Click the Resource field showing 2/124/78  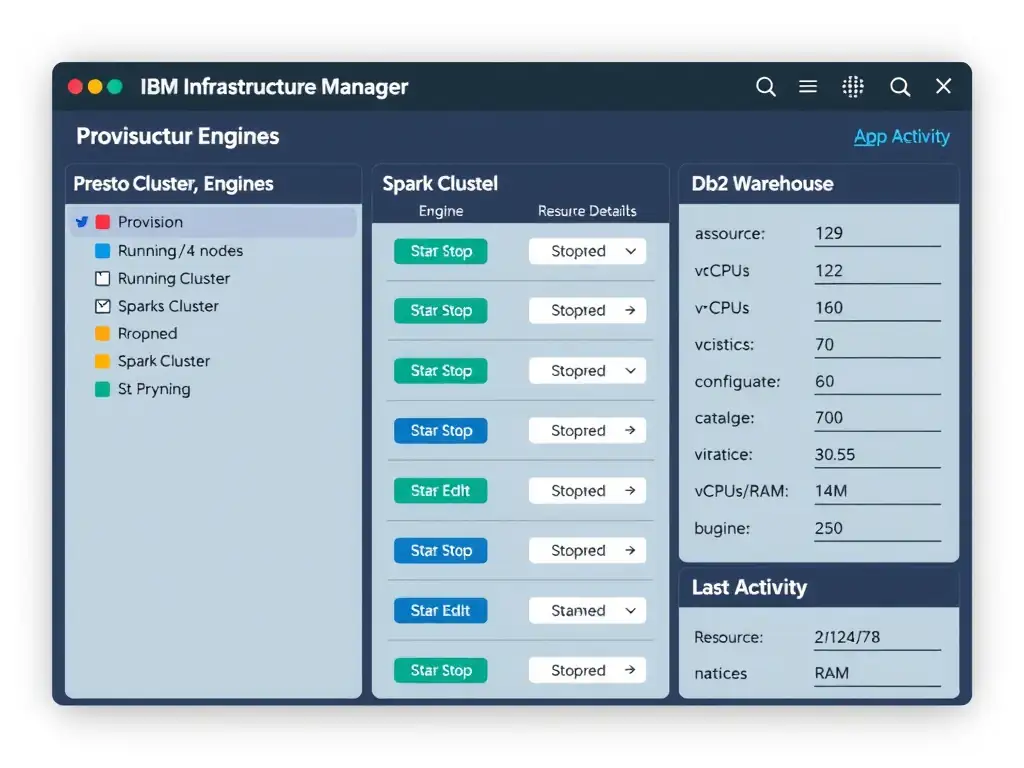pos(877,637)
